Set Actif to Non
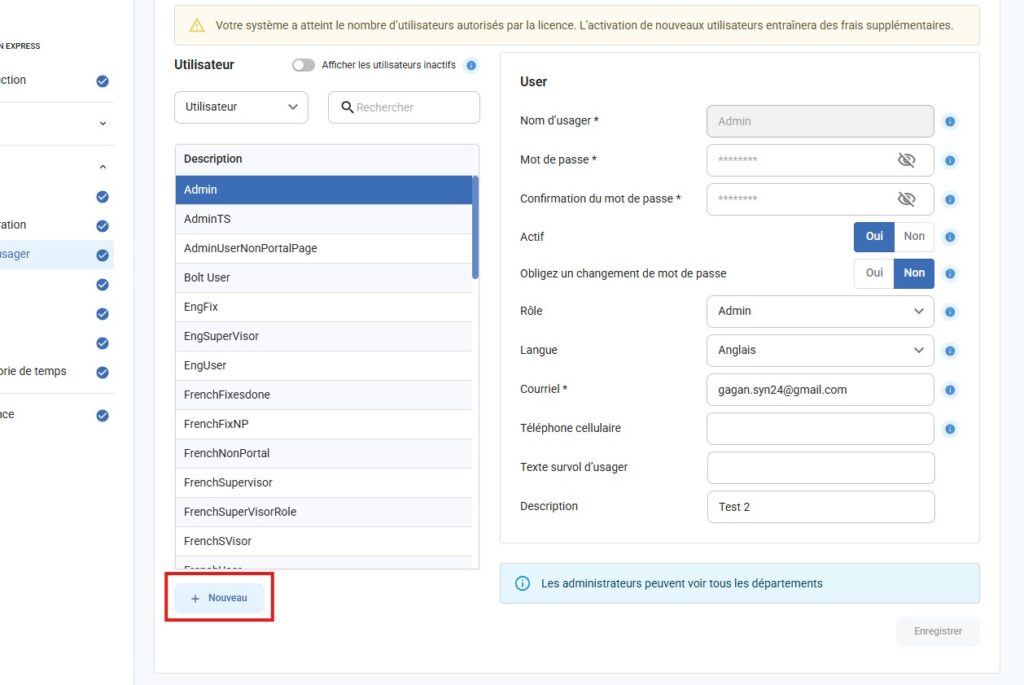This screenshot has width=1024, height=685. pyautogui.click(x=914, y=237)
